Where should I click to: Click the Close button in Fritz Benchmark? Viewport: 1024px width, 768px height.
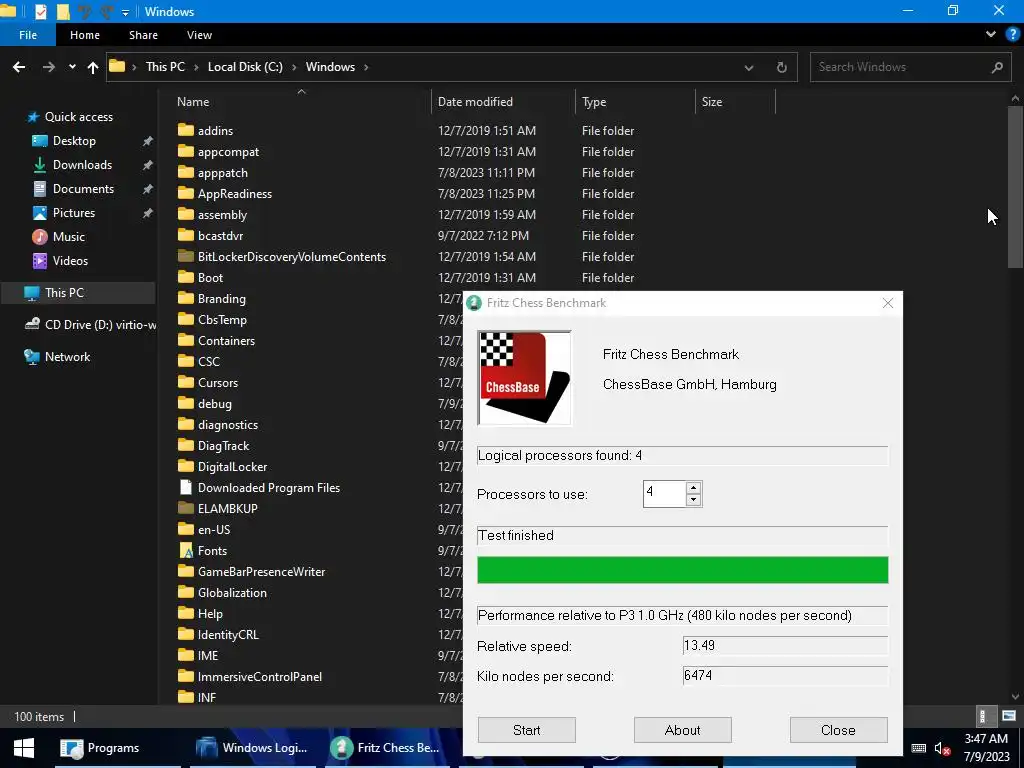pyautogui.click(x=839, y=730)
